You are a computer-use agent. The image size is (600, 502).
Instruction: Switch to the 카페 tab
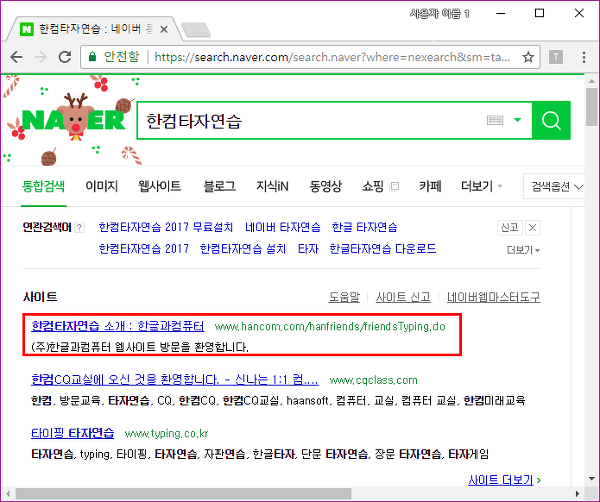(430, 186)
